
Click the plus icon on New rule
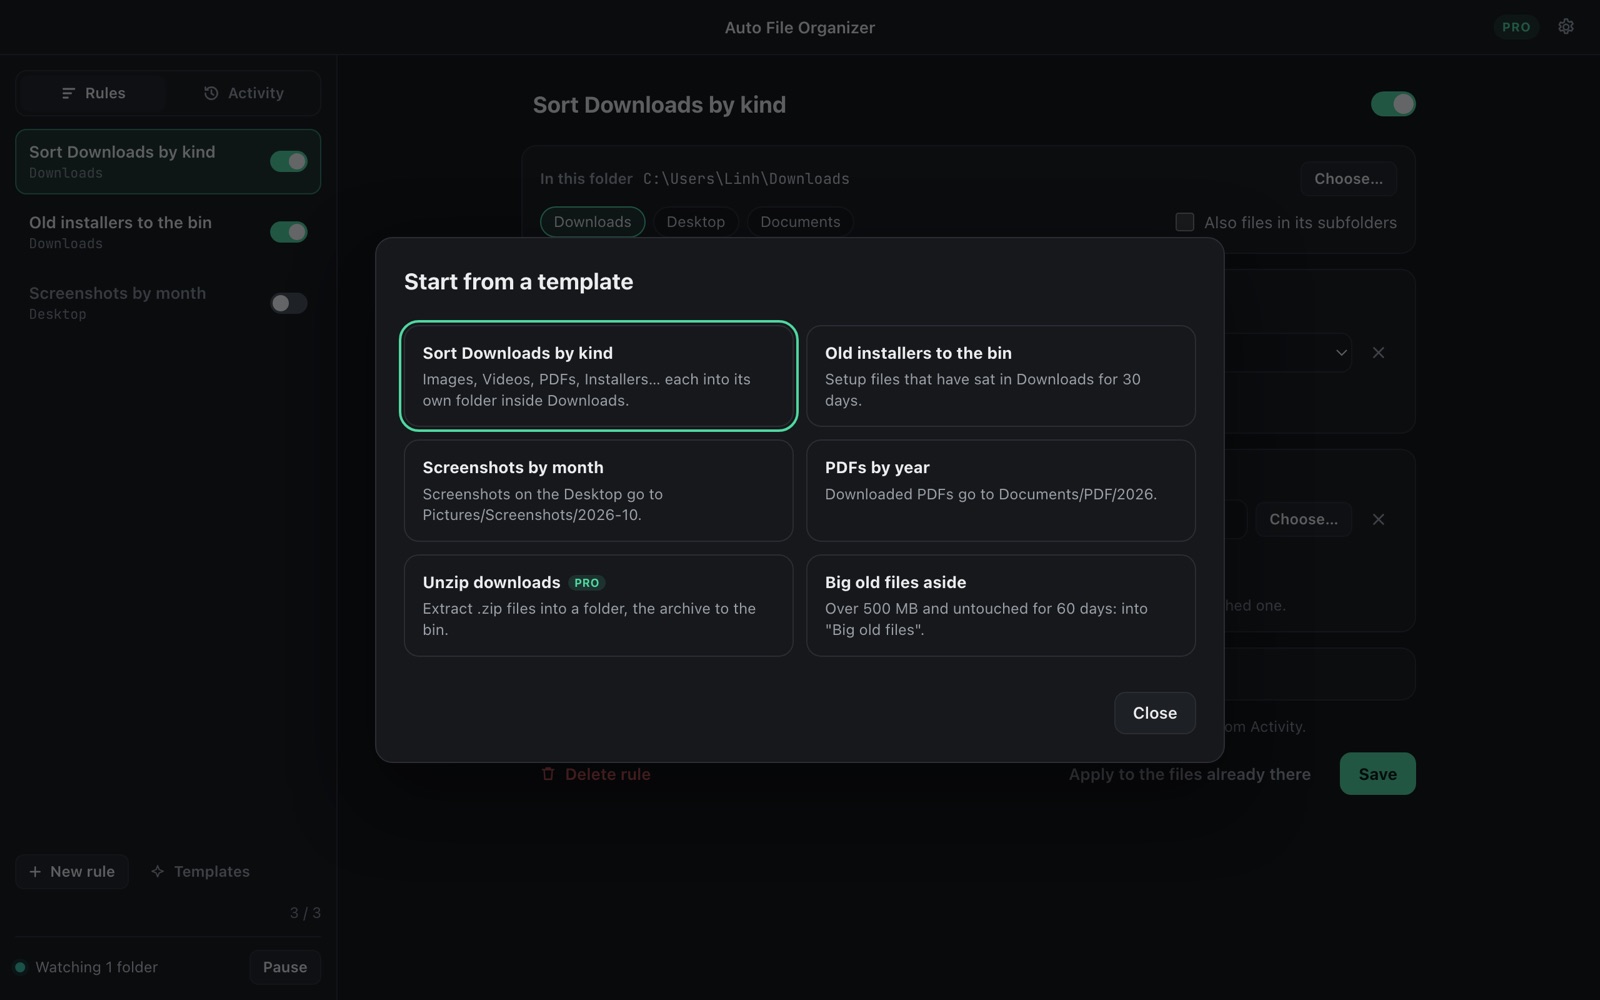[x=35, y=872]
